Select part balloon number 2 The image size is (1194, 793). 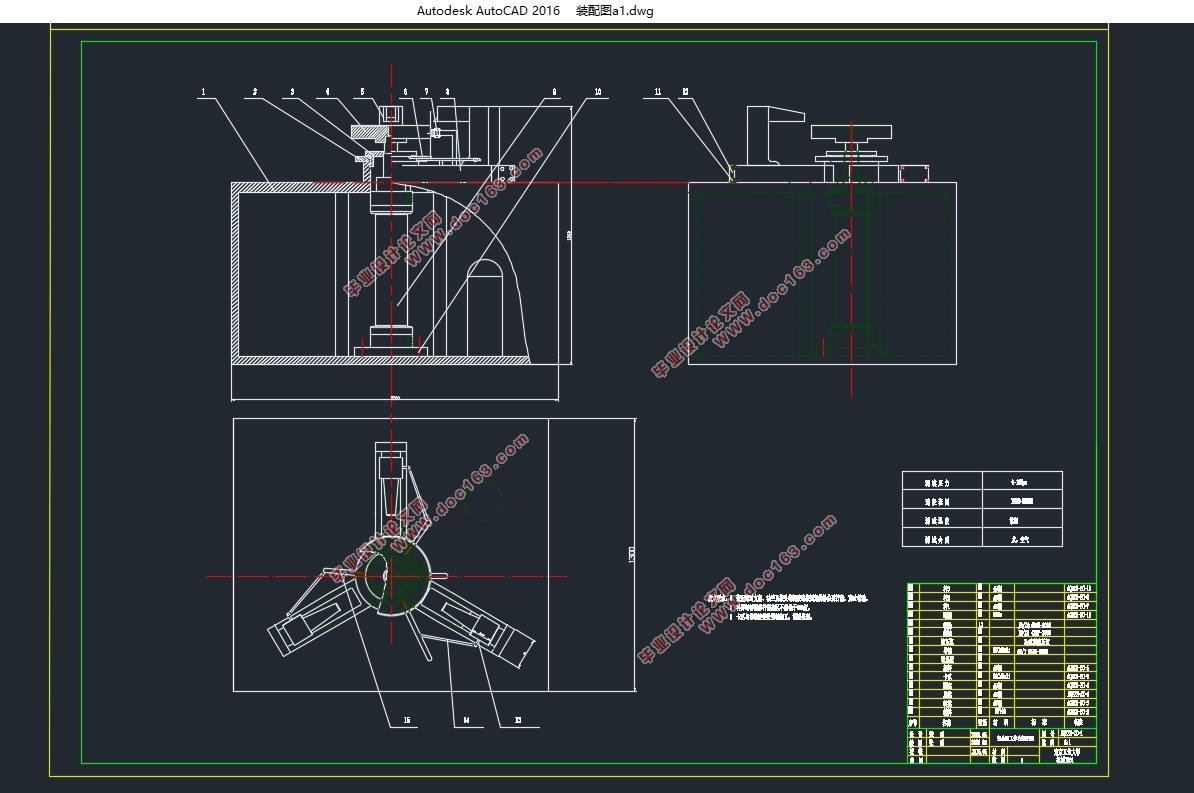(x=254, y=91)
